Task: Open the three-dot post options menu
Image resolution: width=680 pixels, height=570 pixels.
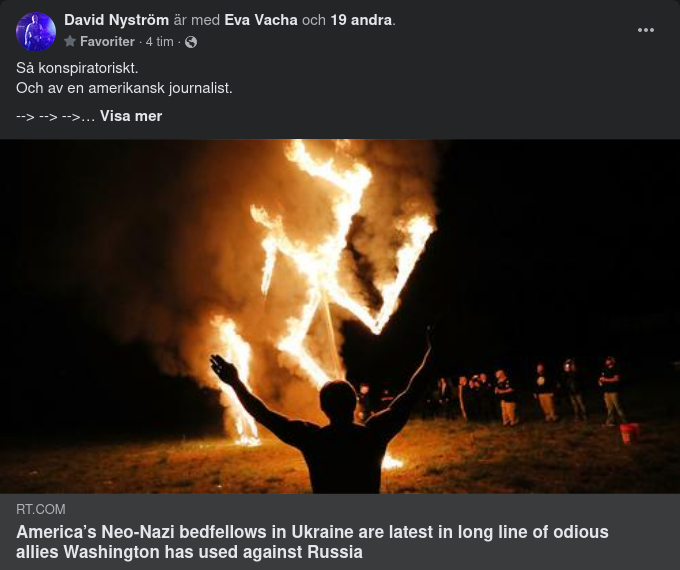Action: (646, 30)
